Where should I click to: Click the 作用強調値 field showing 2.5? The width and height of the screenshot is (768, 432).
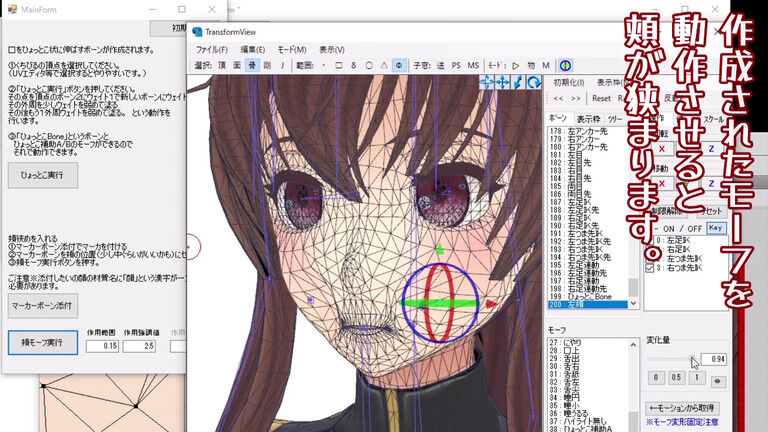[x=139, y=346]
